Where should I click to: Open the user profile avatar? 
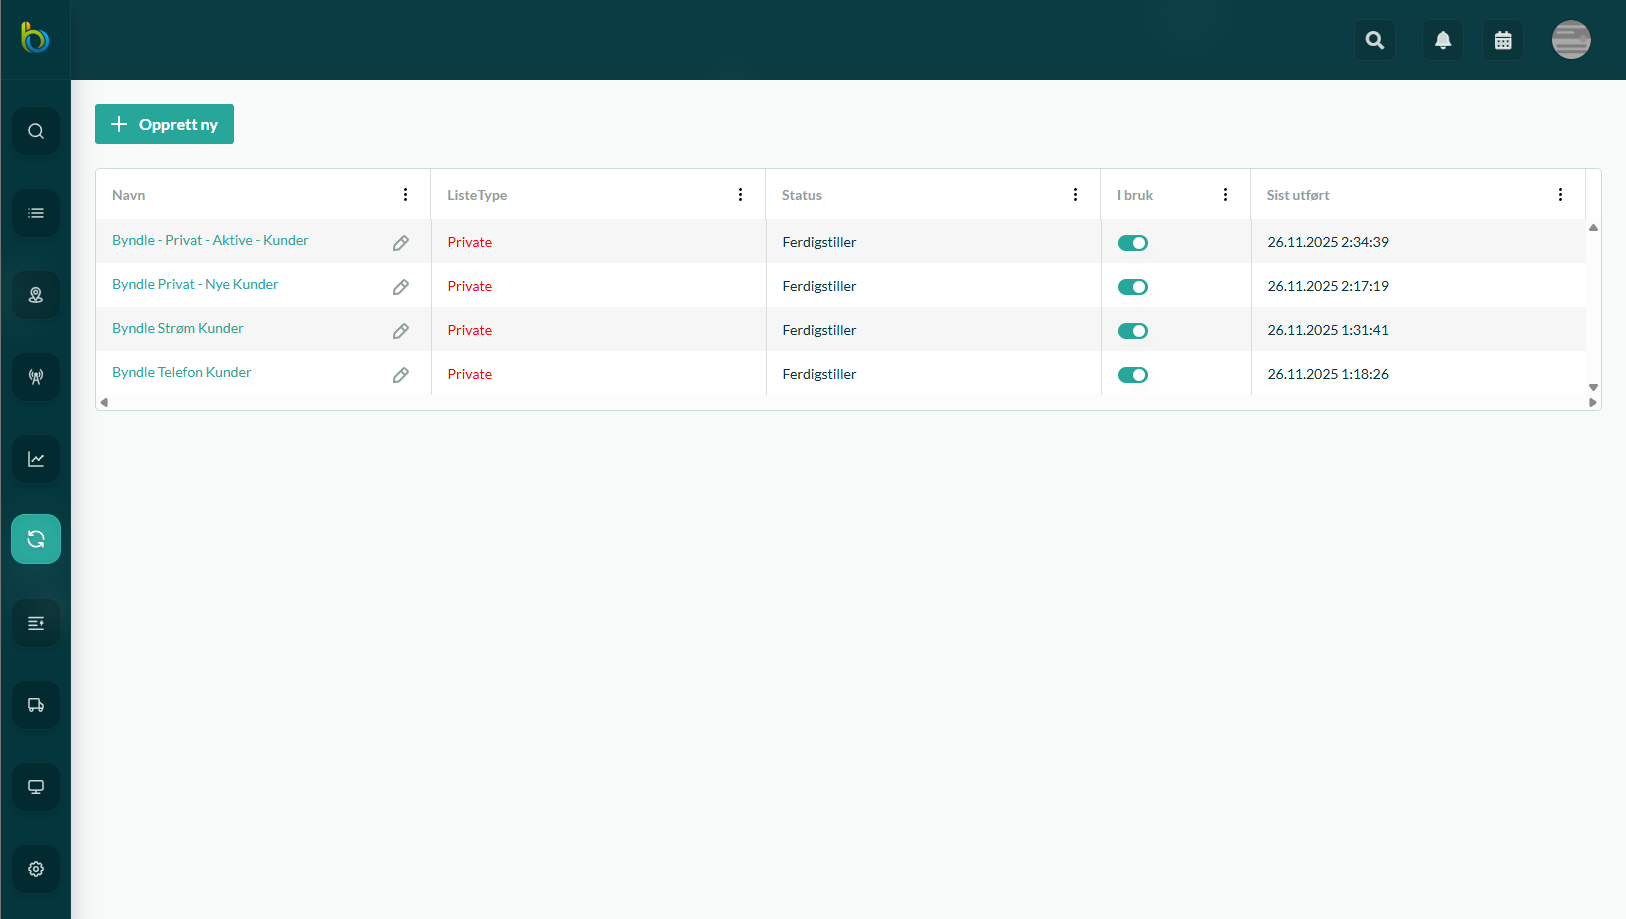pos(1571,40)
